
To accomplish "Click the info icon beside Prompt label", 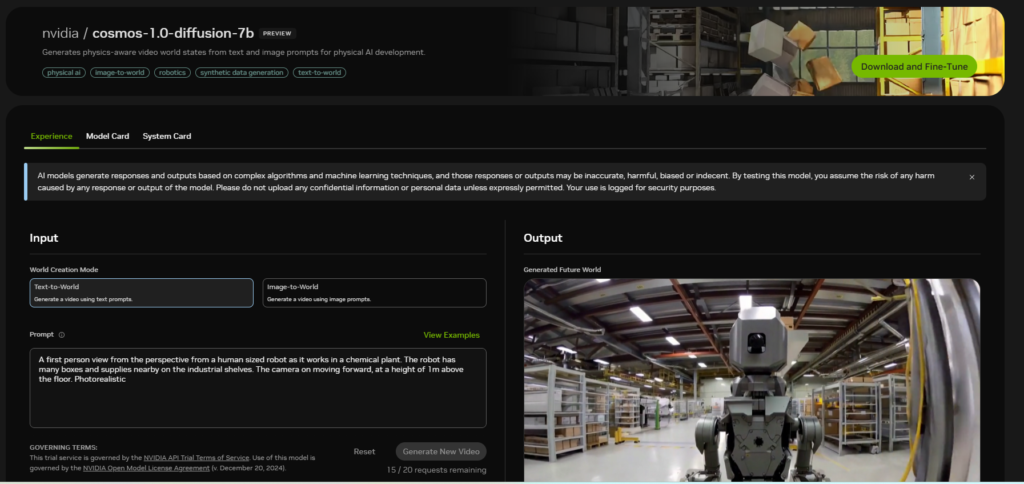I will tap(62, 335).
